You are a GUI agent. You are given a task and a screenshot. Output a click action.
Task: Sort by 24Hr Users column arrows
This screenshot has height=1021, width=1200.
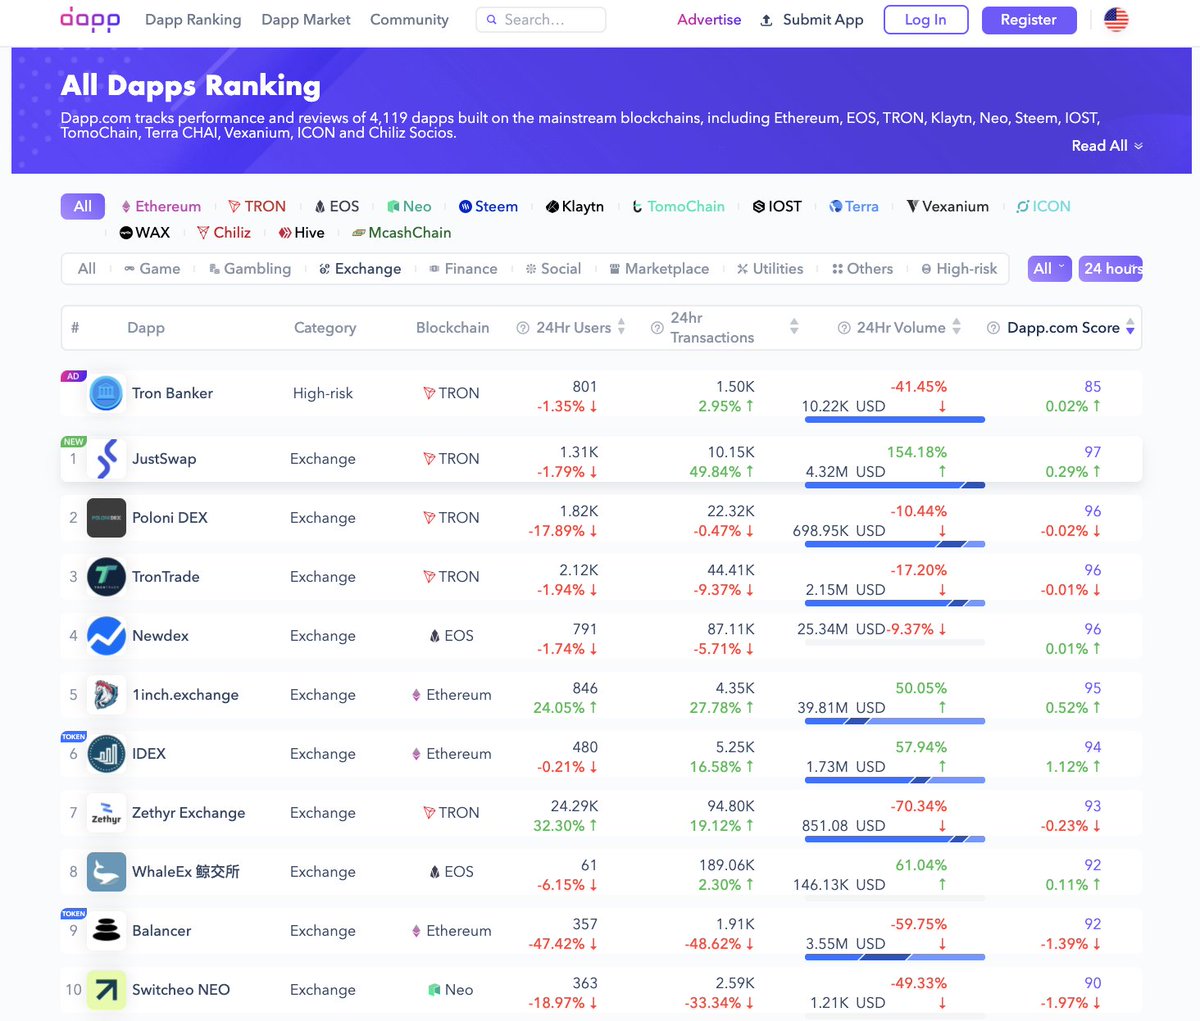[621, 327]
